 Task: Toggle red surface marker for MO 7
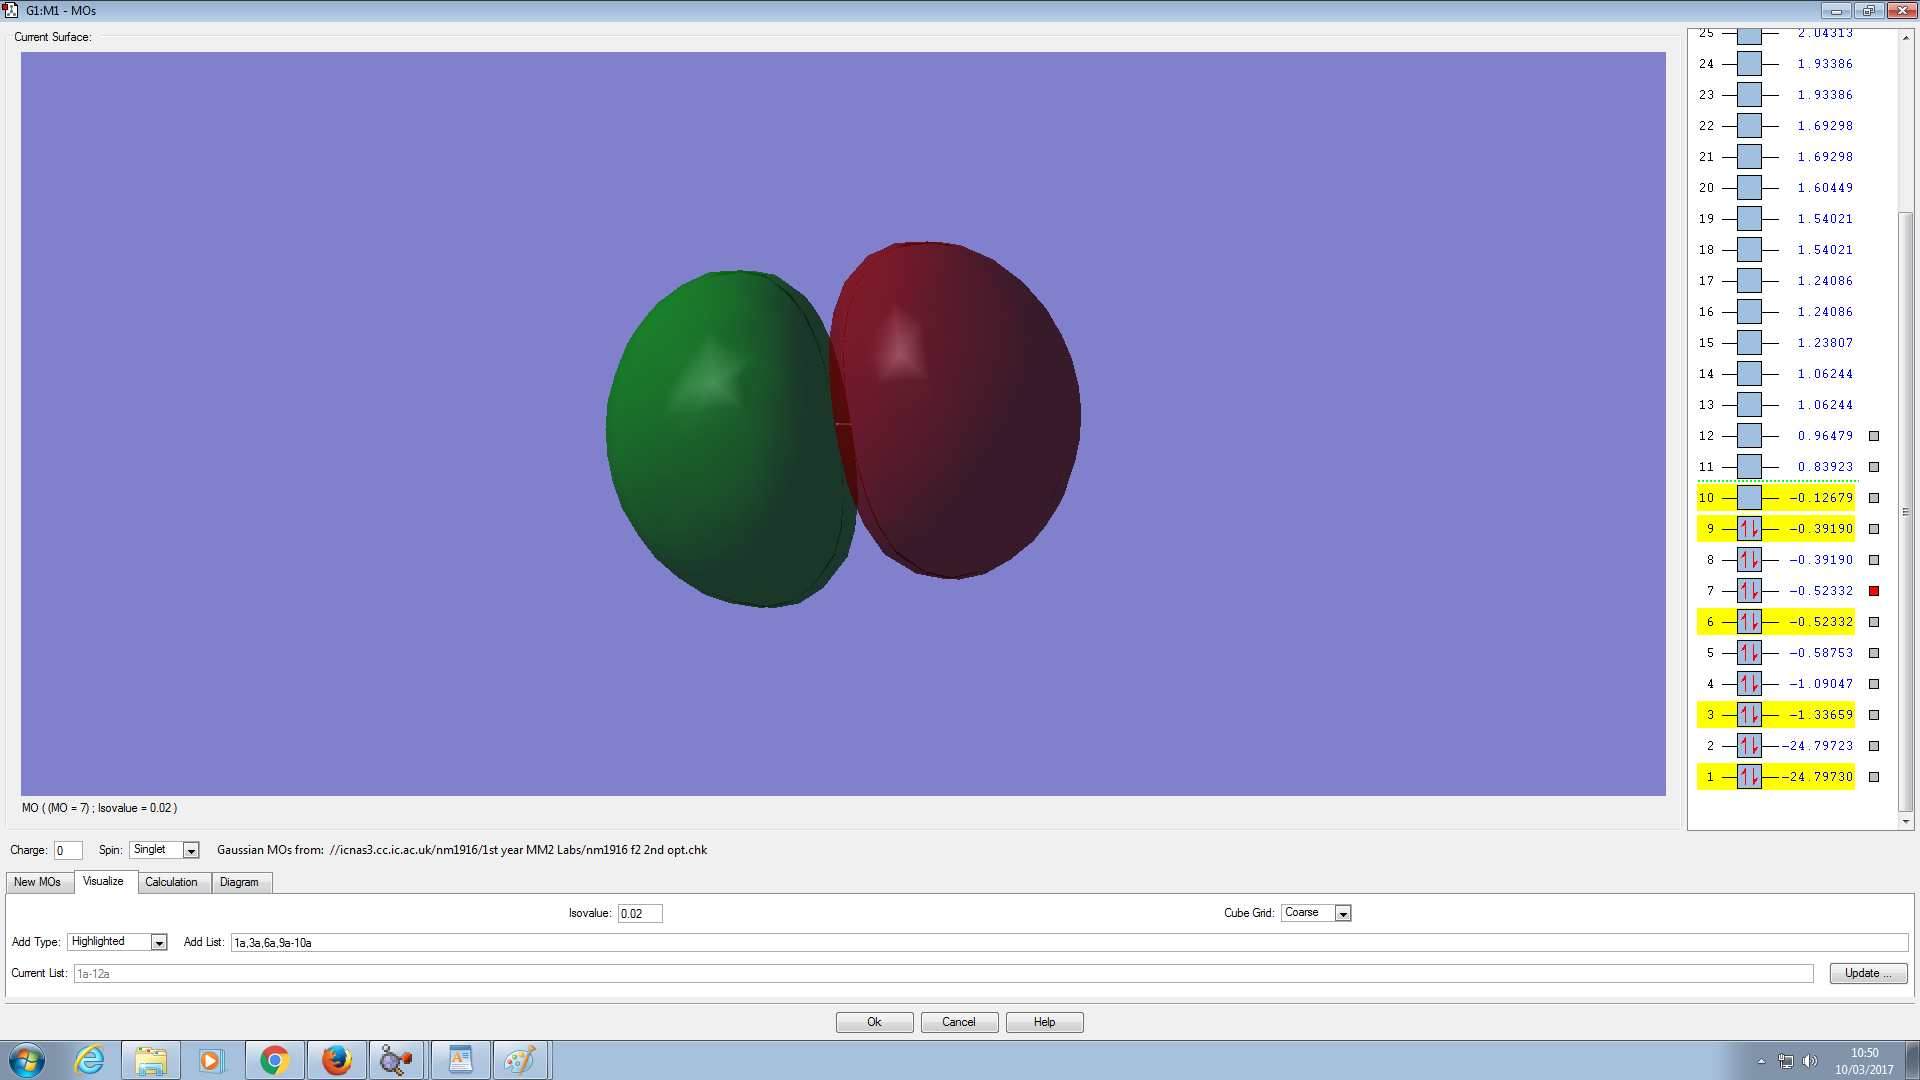coord(1874,591)
